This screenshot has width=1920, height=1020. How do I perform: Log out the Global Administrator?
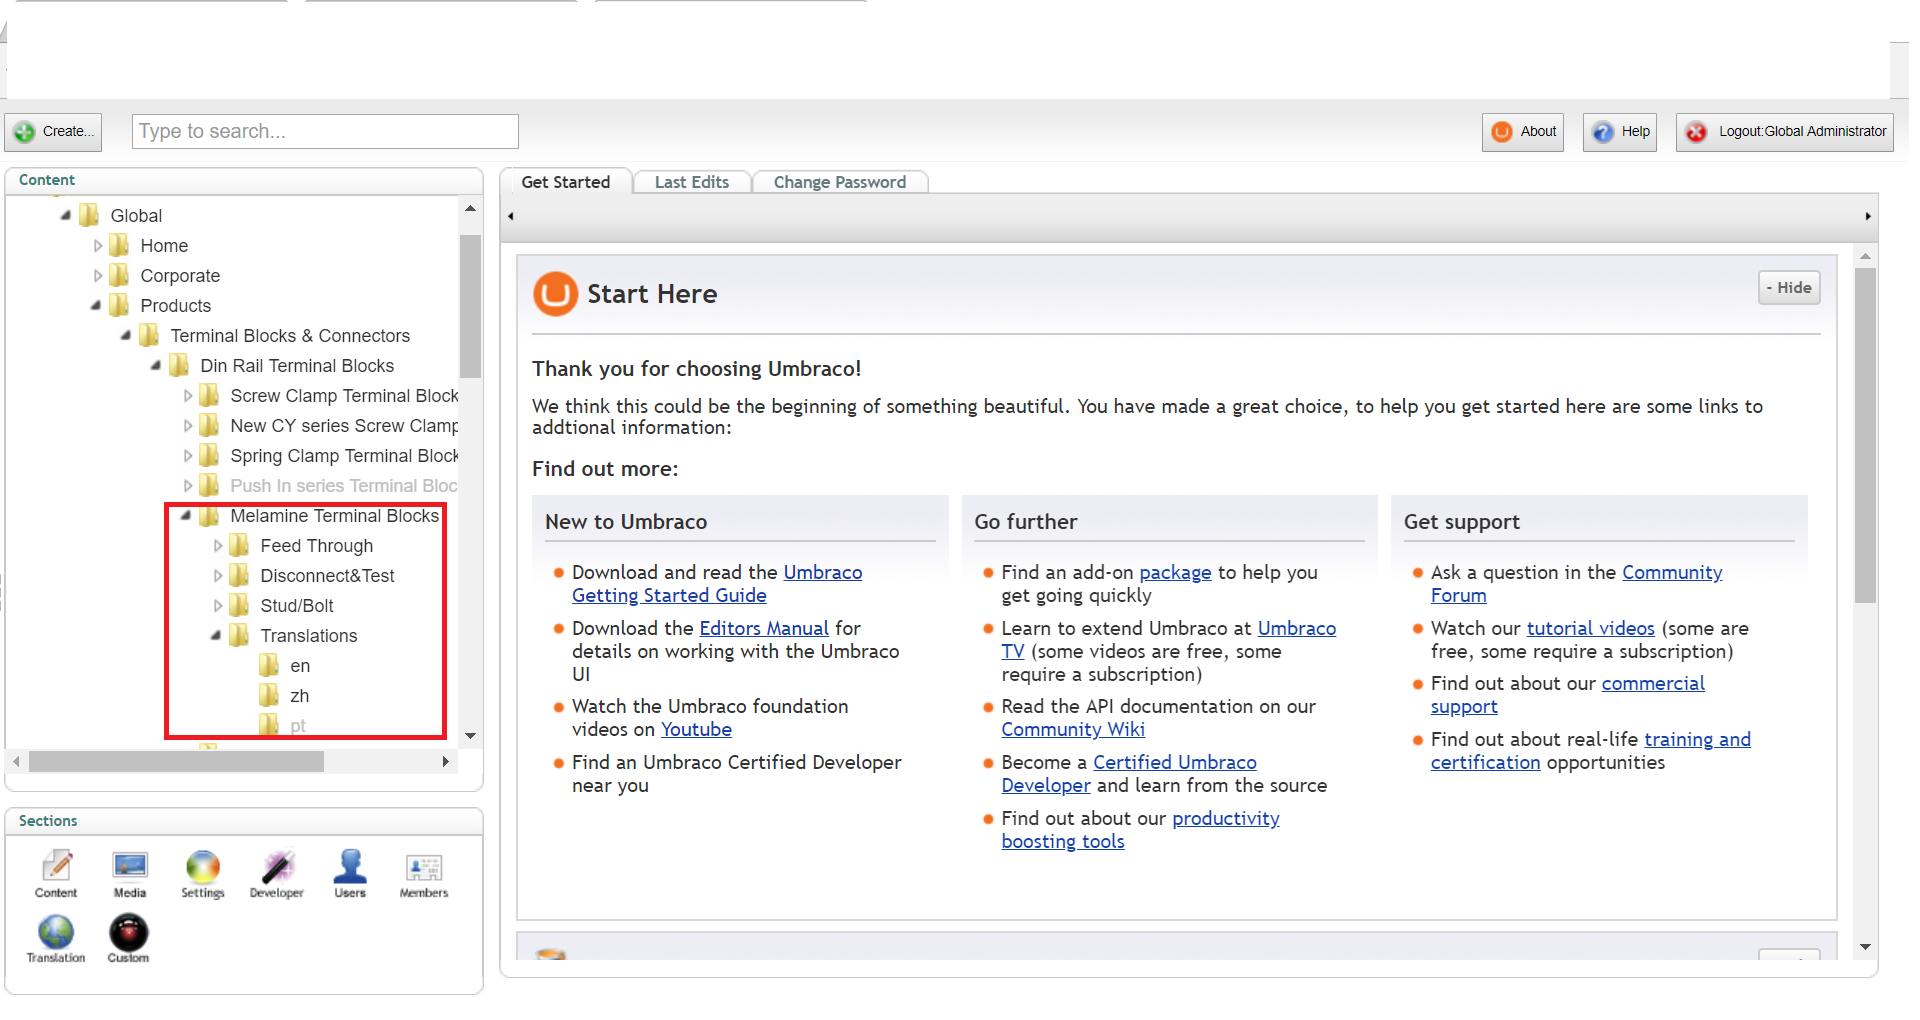[1785, 131]
